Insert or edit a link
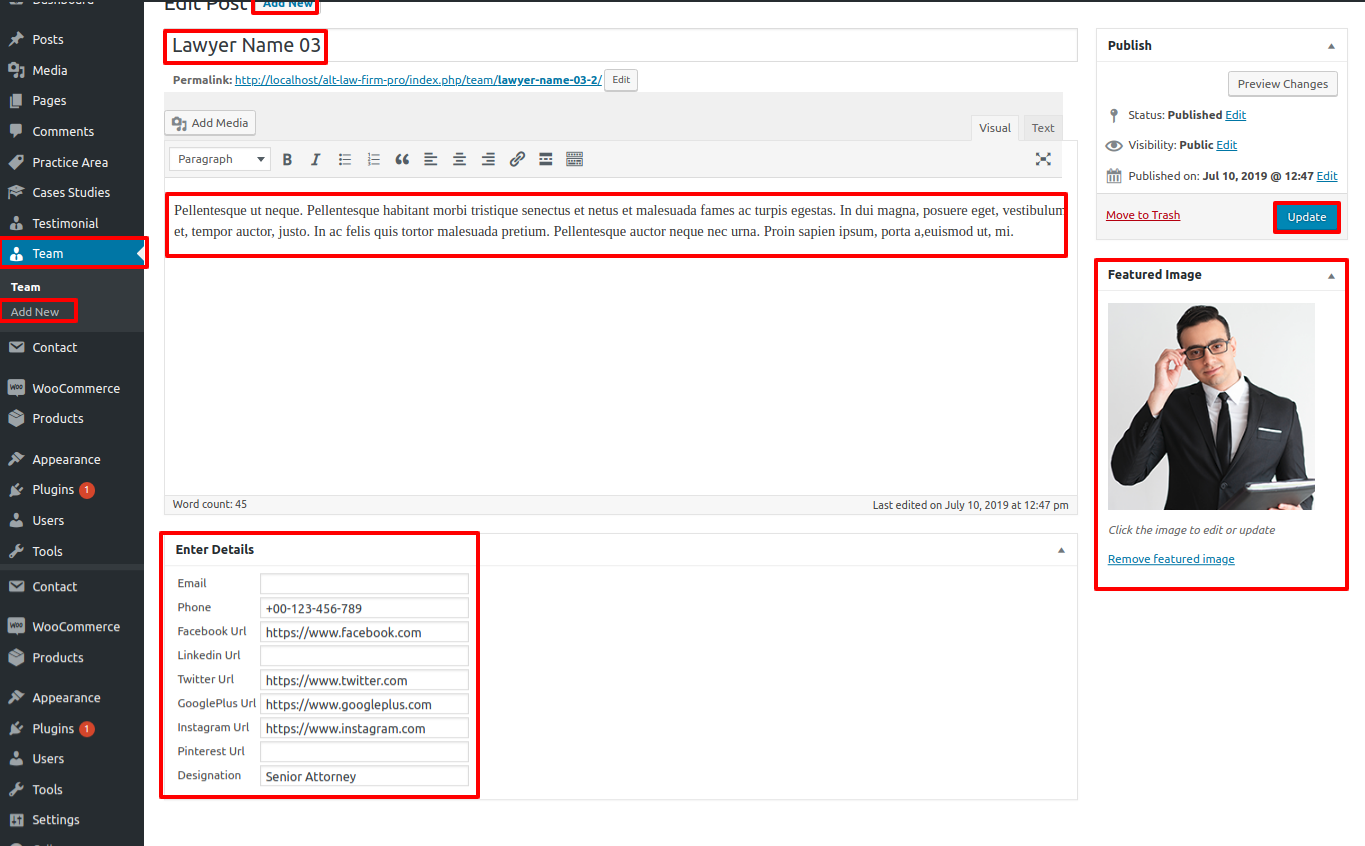This screenshot has width=1365, height=846. pyautogui.click(x=517, y=159)
